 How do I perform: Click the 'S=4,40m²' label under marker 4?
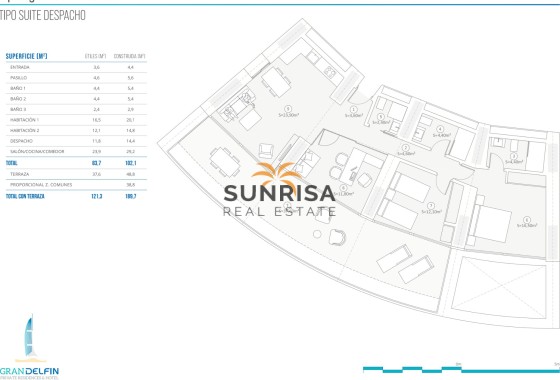pyautogui.click(x=441, y=135)
